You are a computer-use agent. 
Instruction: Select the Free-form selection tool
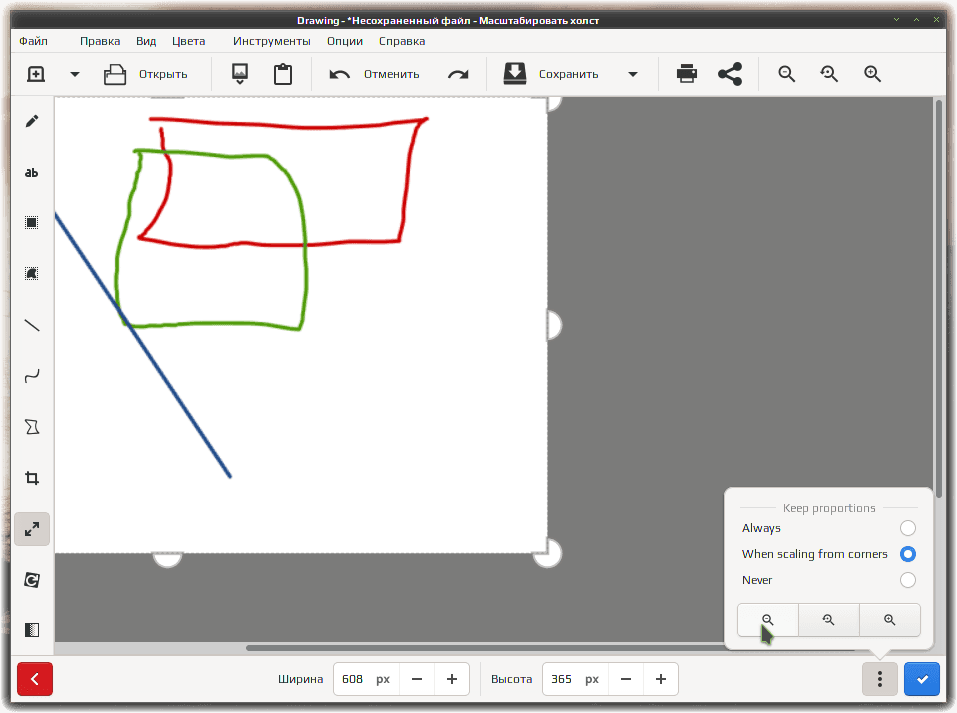(32, 273)
